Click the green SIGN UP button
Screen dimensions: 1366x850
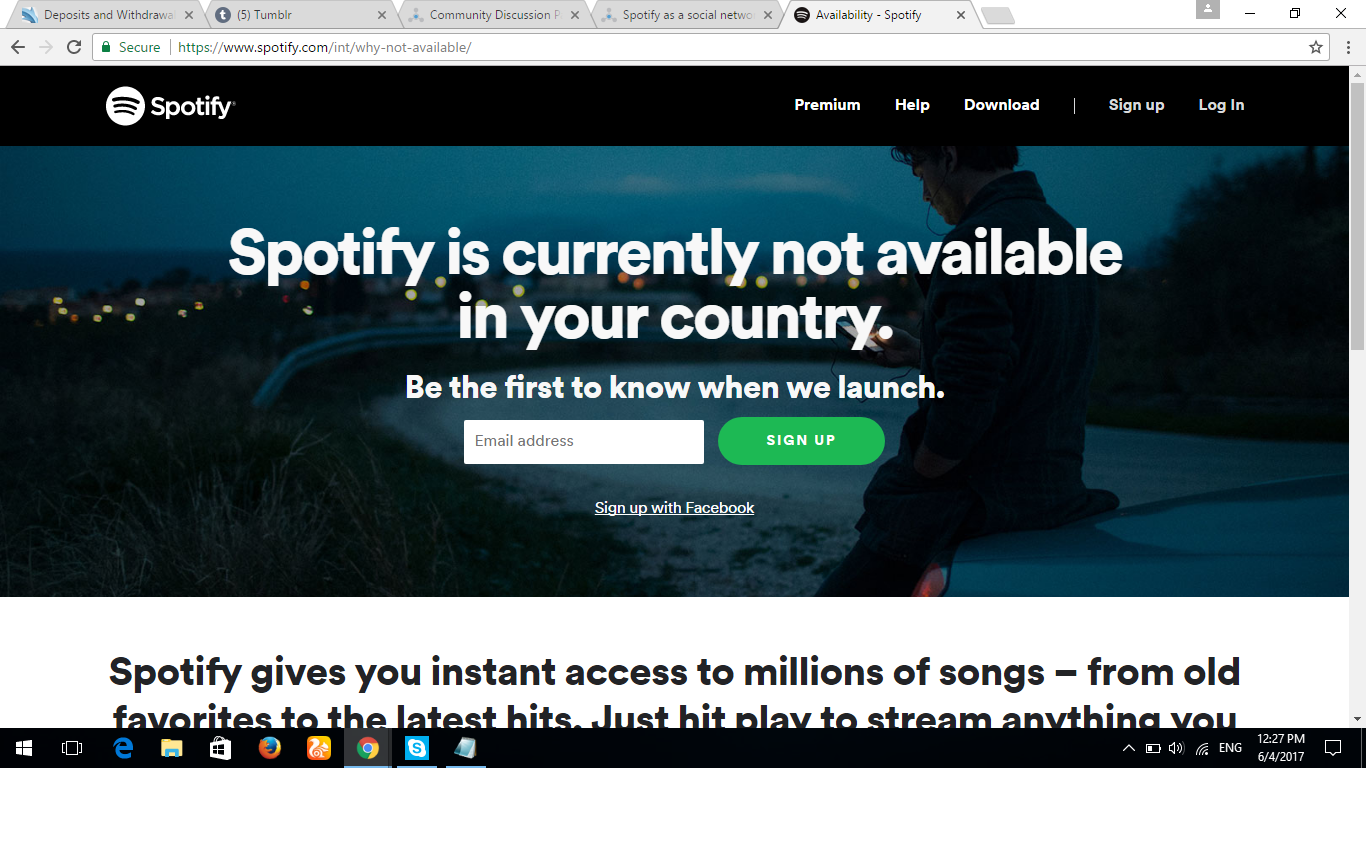(801, 441)
